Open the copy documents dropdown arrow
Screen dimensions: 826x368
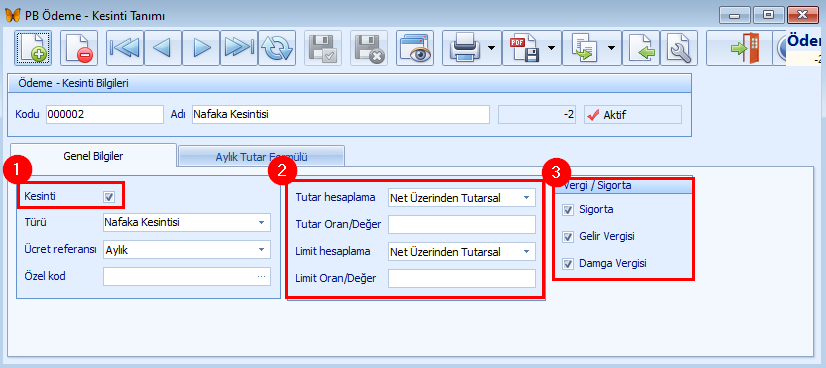coord(612,48)
